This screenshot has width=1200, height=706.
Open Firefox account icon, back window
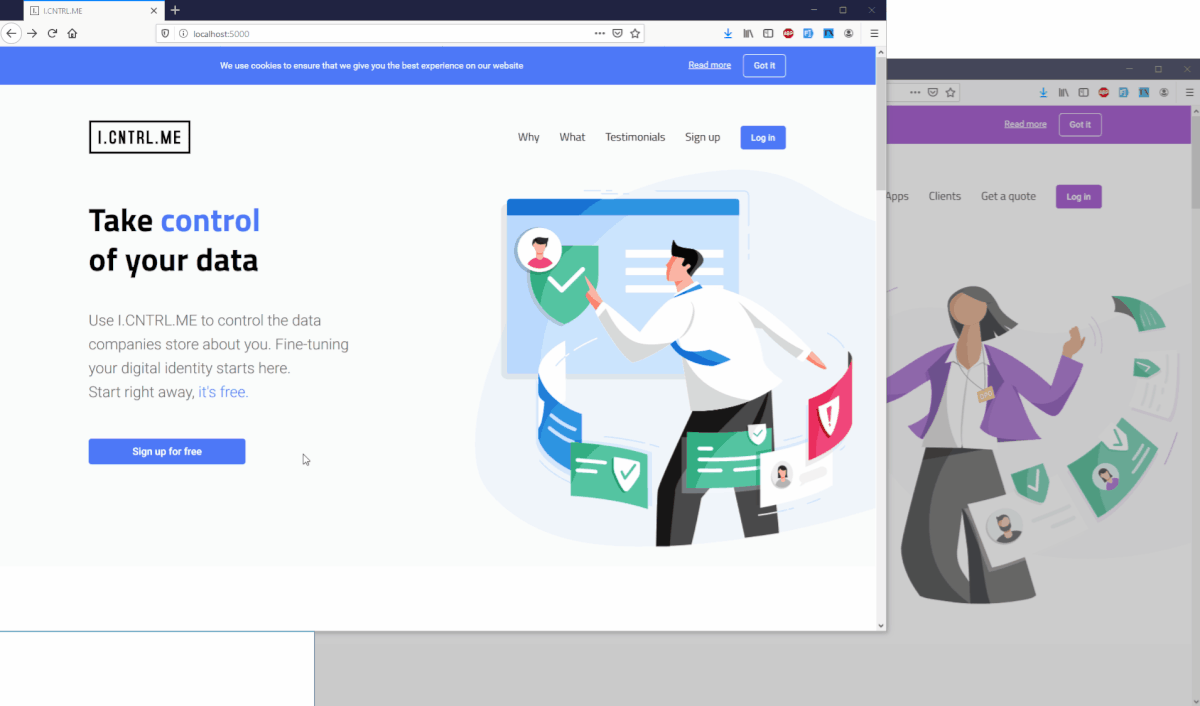click(1165, 92)
